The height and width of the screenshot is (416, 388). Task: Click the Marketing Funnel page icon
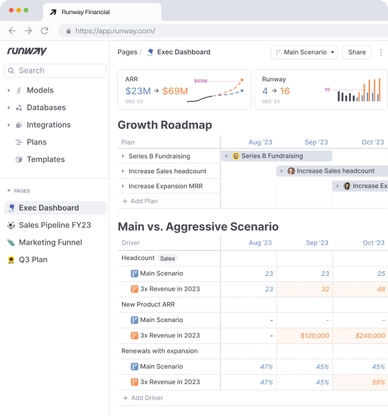tap(11, 243)
